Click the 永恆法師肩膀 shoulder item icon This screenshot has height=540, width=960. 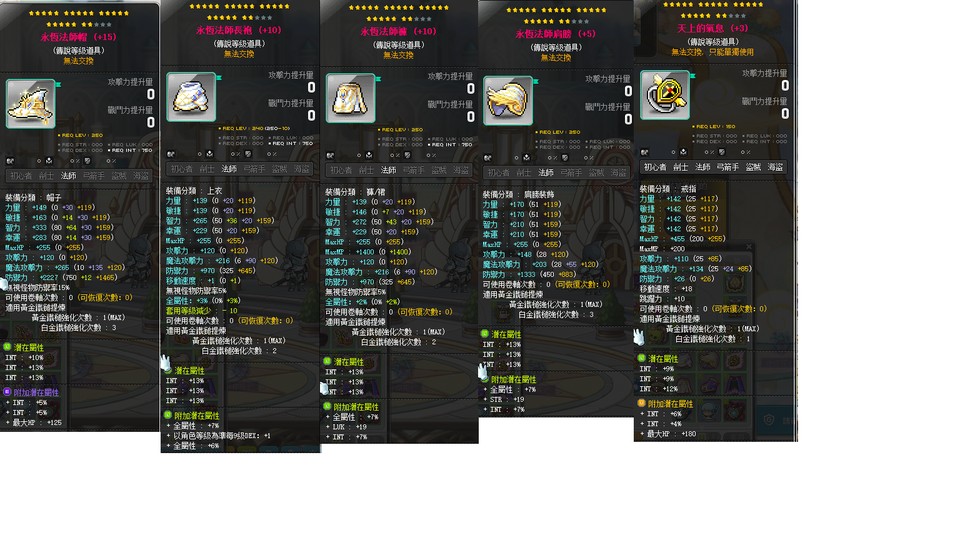508,100
